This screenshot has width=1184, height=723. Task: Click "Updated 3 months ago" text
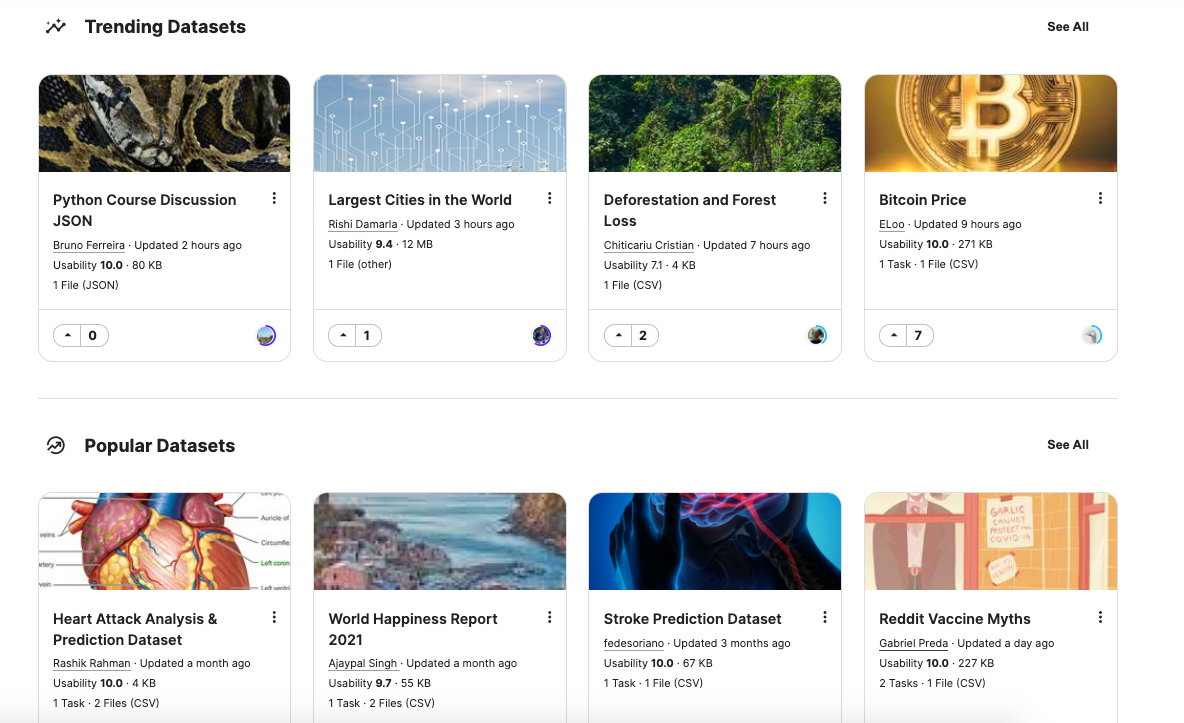732,643
